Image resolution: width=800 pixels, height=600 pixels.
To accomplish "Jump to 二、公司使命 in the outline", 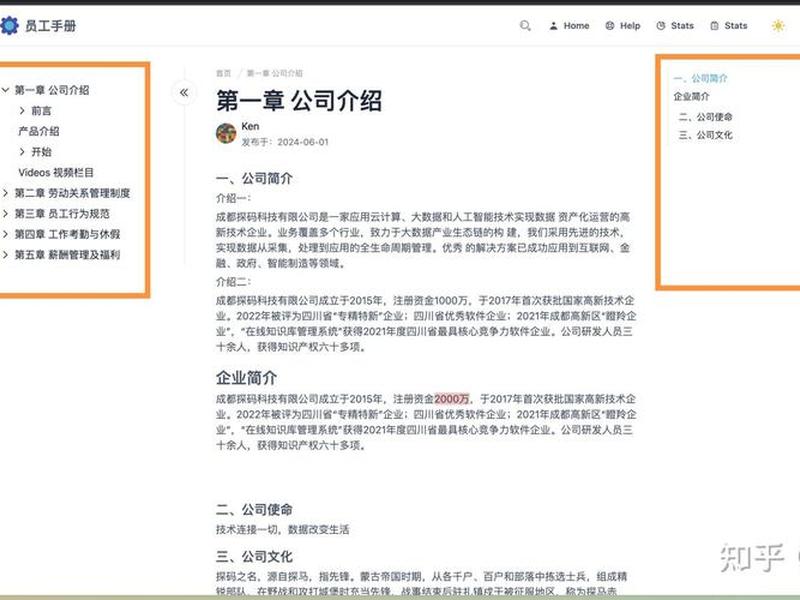I will [706, 117].
